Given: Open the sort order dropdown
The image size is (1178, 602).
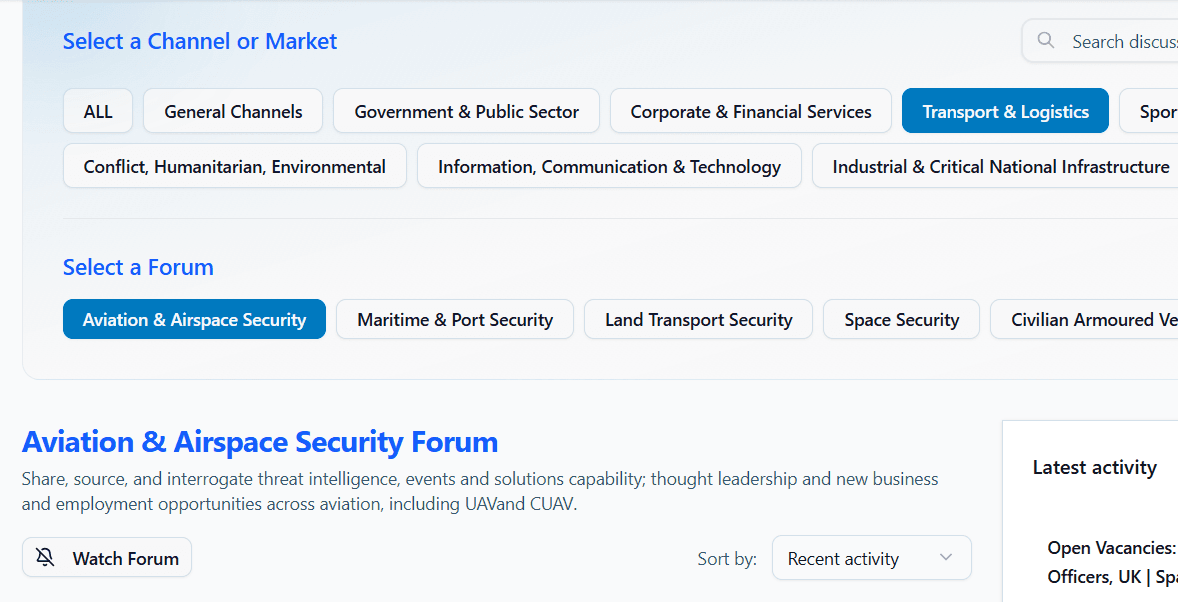Looking at the screenshot, I should coord(871,557).
